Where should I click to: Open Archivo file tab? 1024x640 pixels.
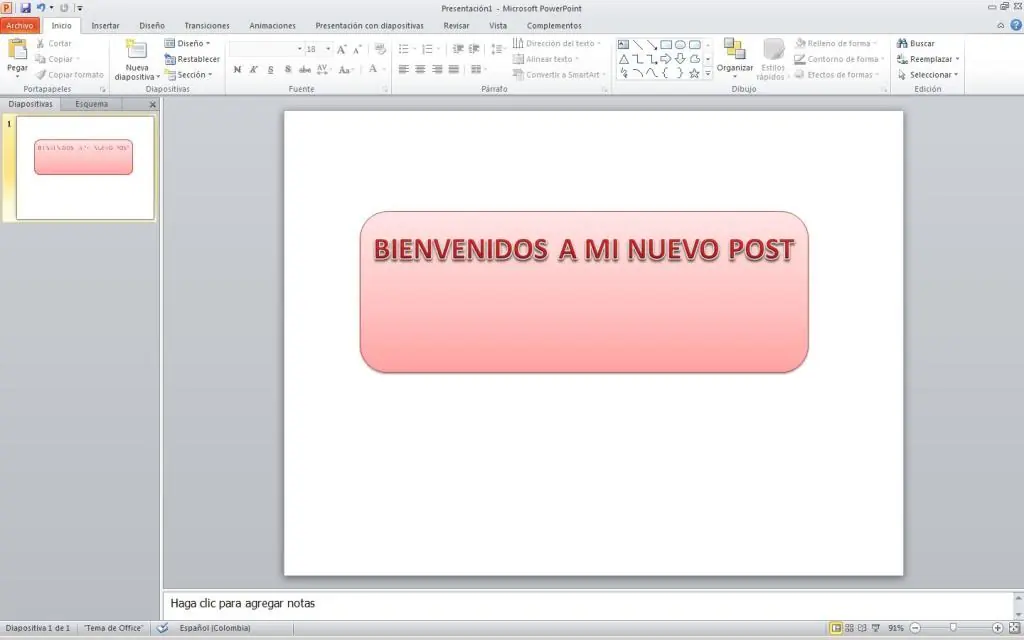[20, 25]
